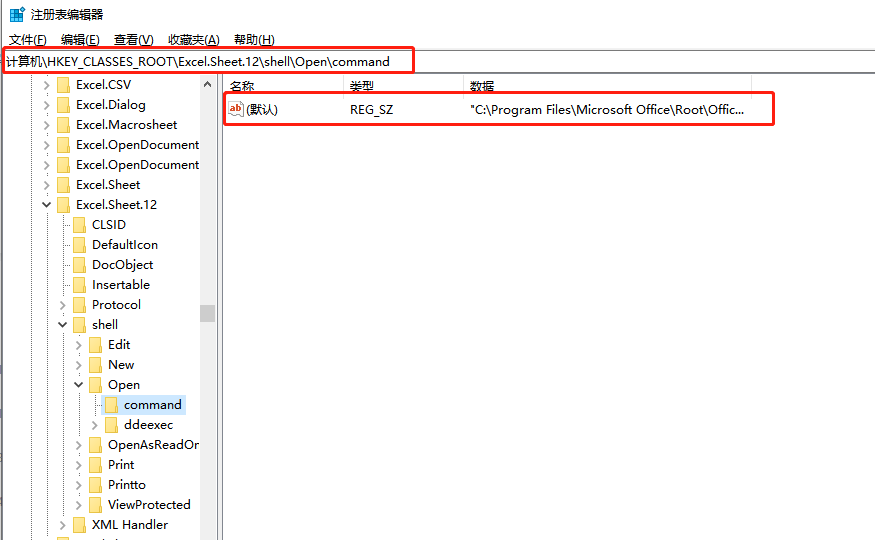Collapse the shell key
The image size is (875, 540).
pyautogui.click(x=62, y=325)
